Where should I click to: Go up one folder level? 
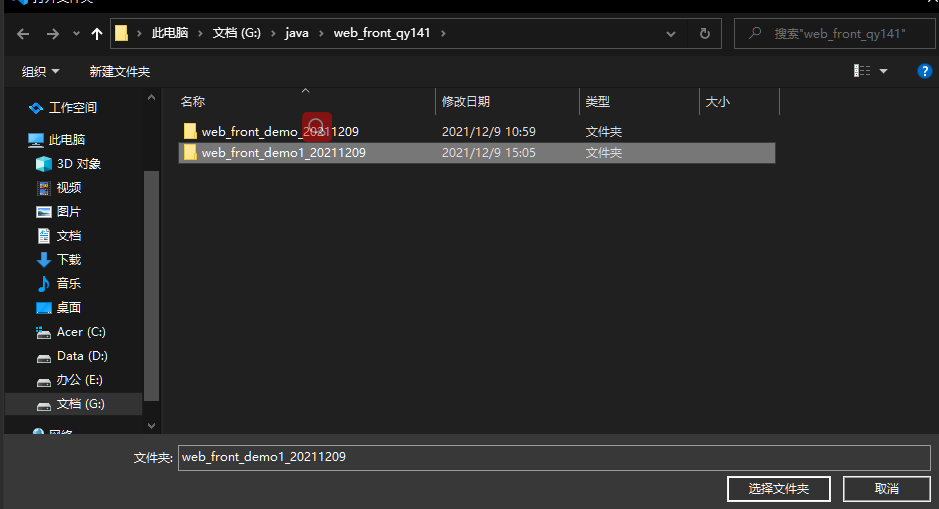pyautogui.click(x=96, y=34)
